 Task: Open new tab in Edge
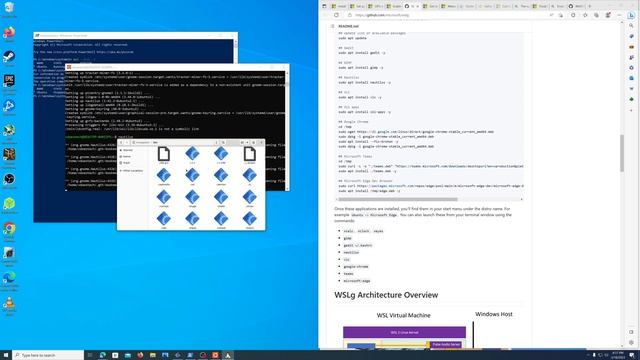pos(589,6)
